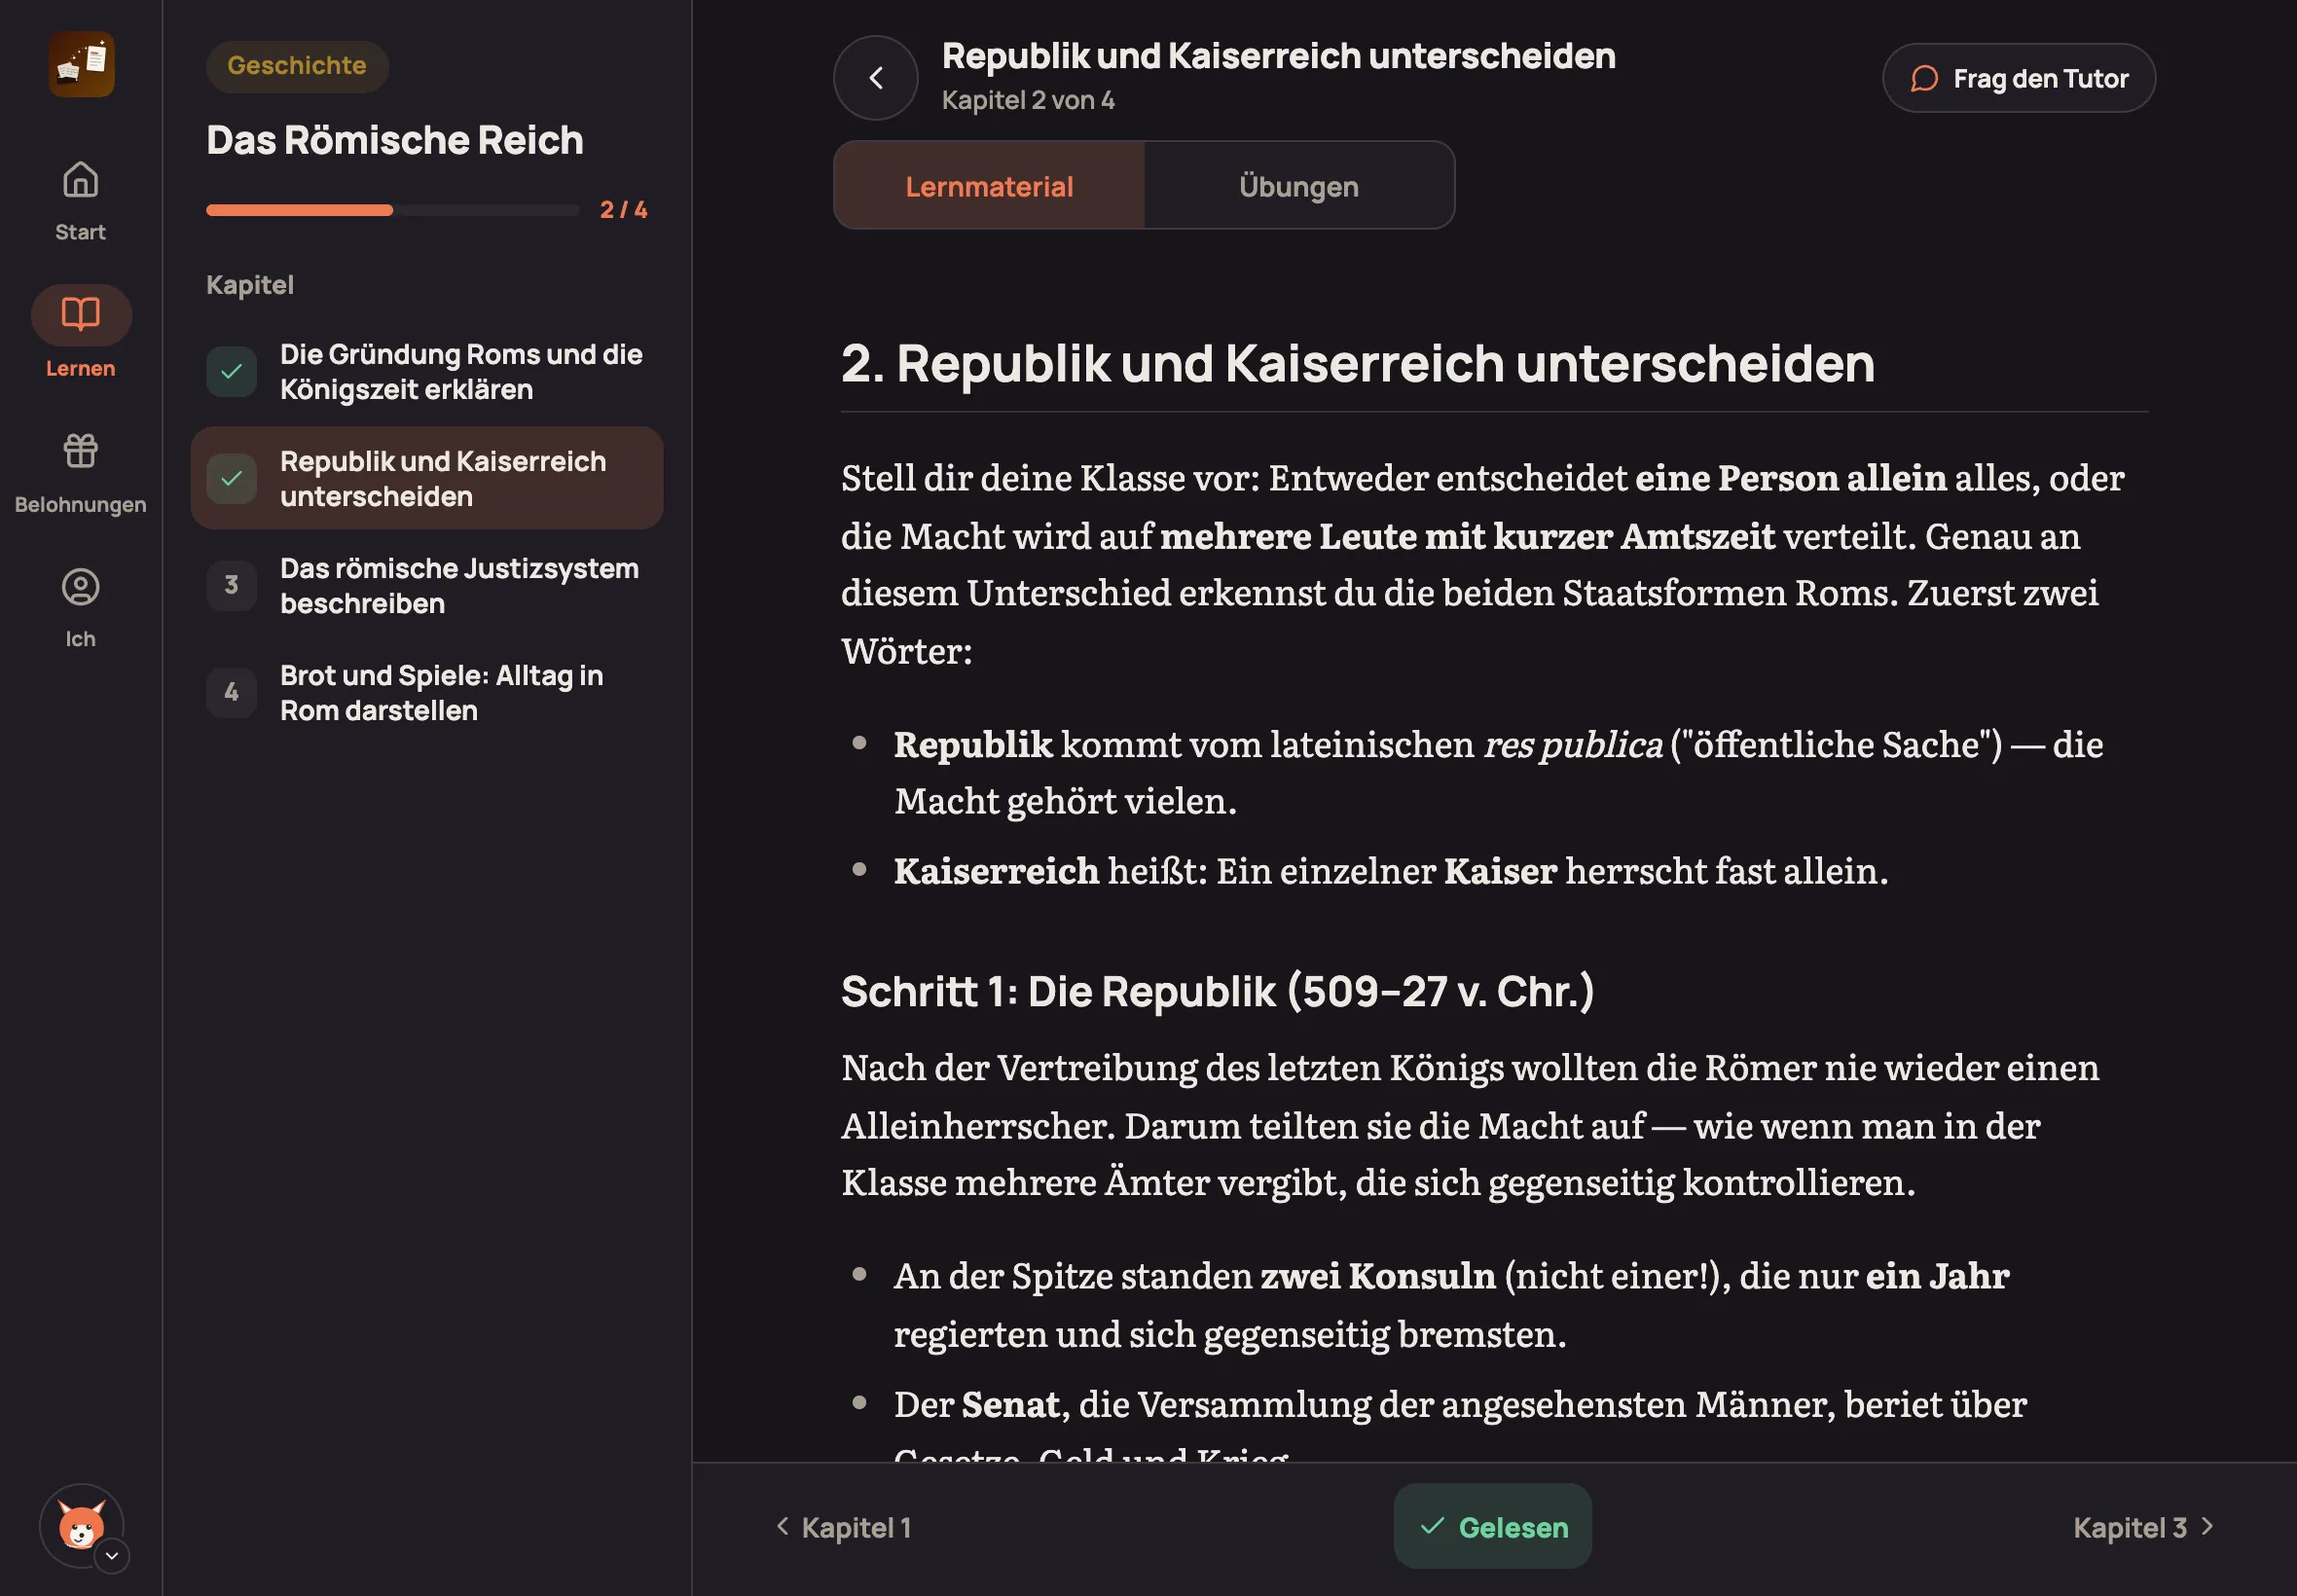Switch to the Übungen tab

pyautogui.click(x=1298, y=186)
